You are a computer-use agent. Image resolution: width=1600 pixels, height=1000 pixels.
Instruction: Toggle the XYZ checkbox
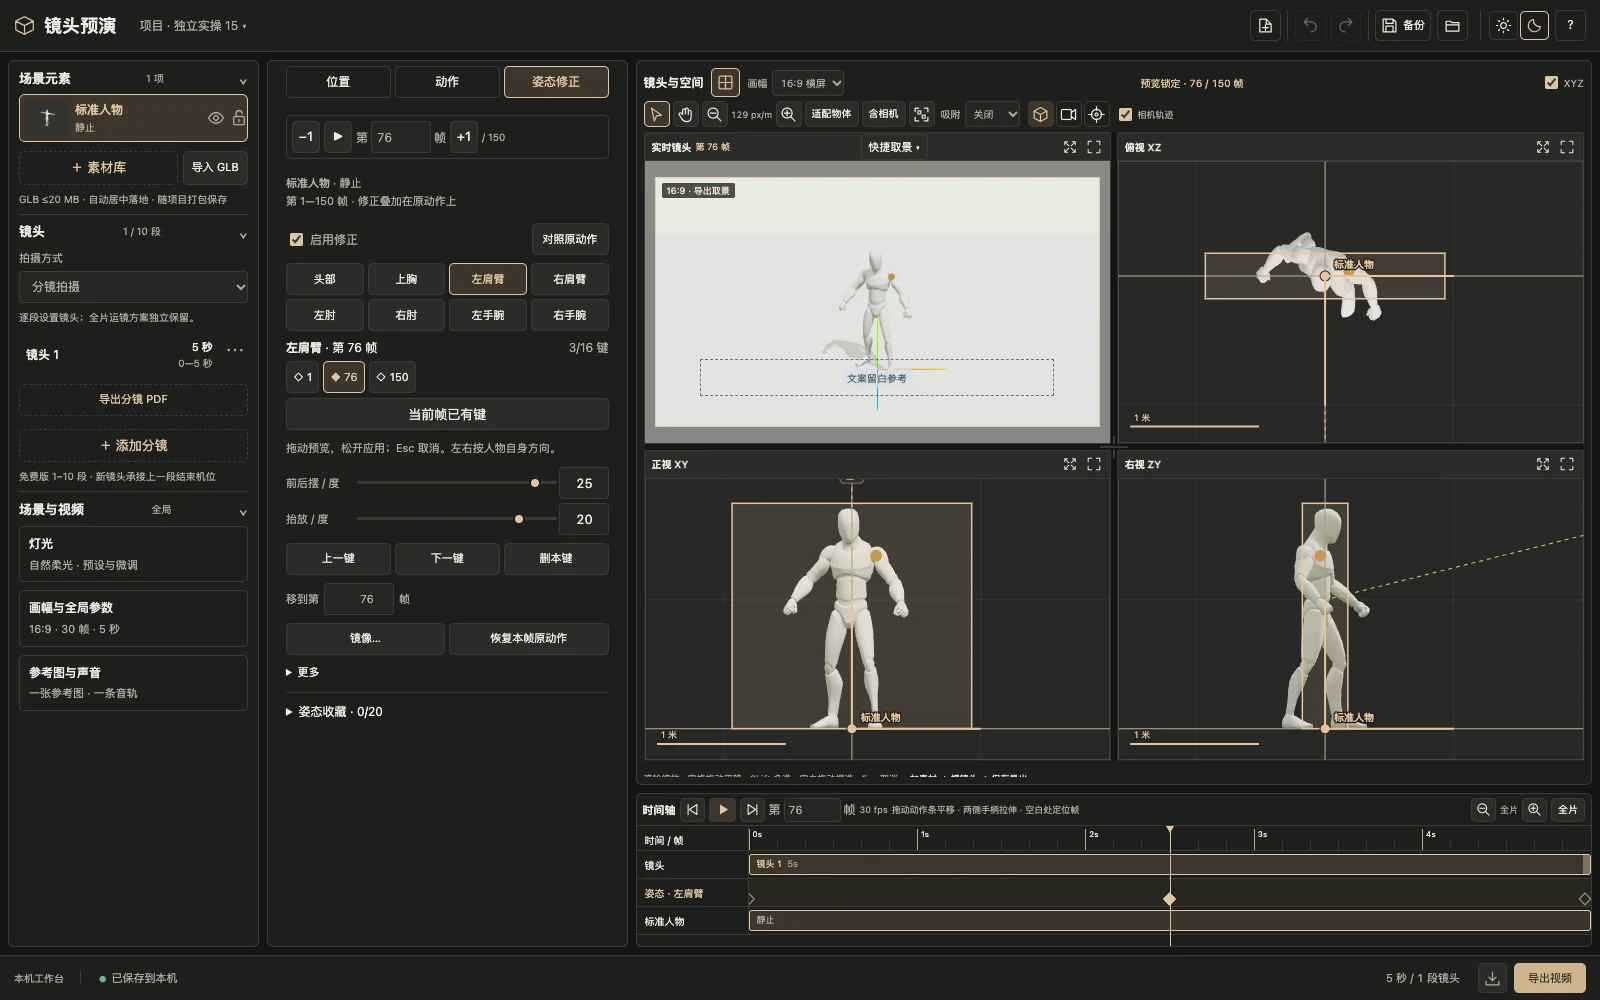coord(1551,83)
